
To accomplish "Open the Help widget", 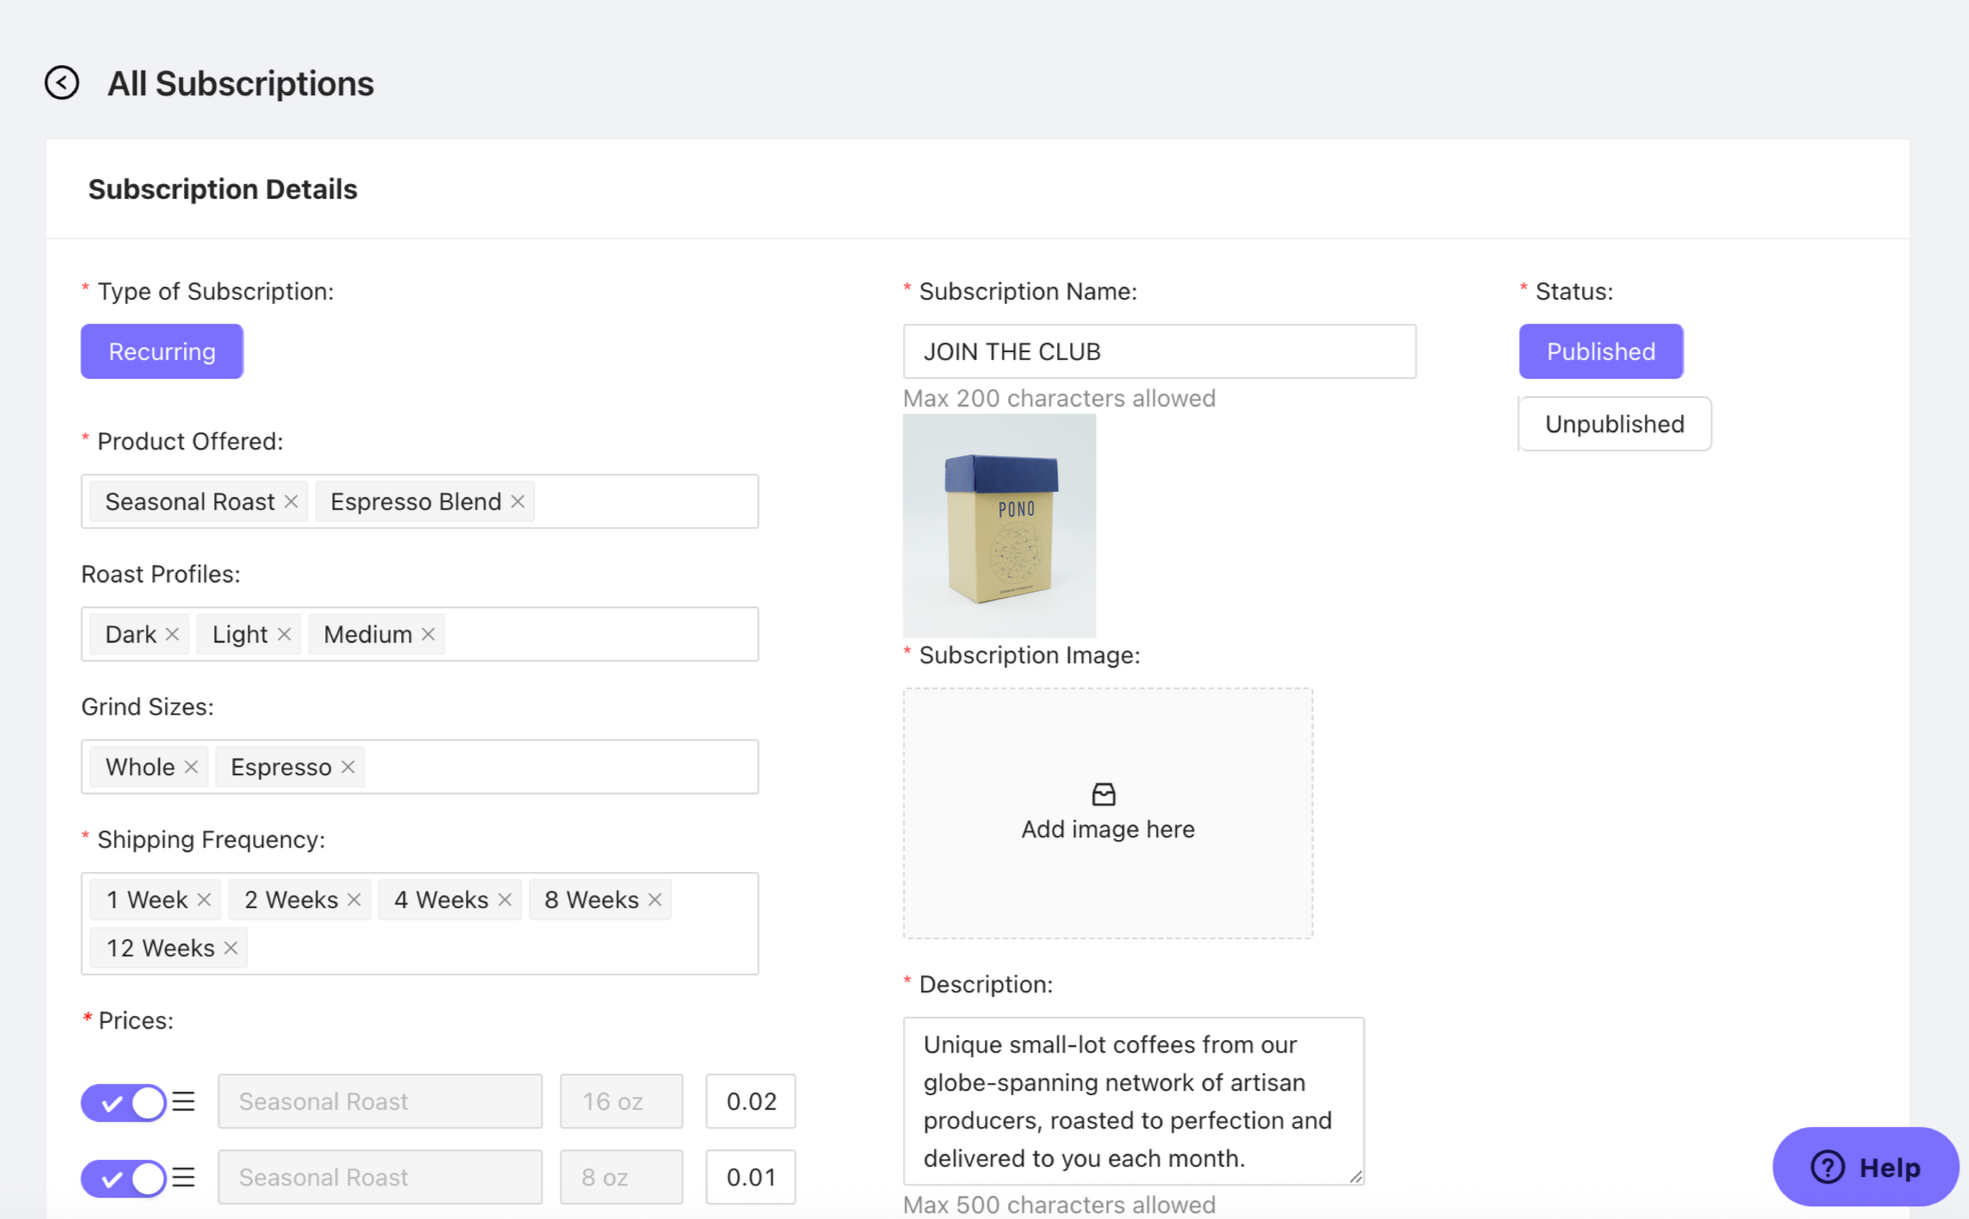I will (x=1865, y=1167).
